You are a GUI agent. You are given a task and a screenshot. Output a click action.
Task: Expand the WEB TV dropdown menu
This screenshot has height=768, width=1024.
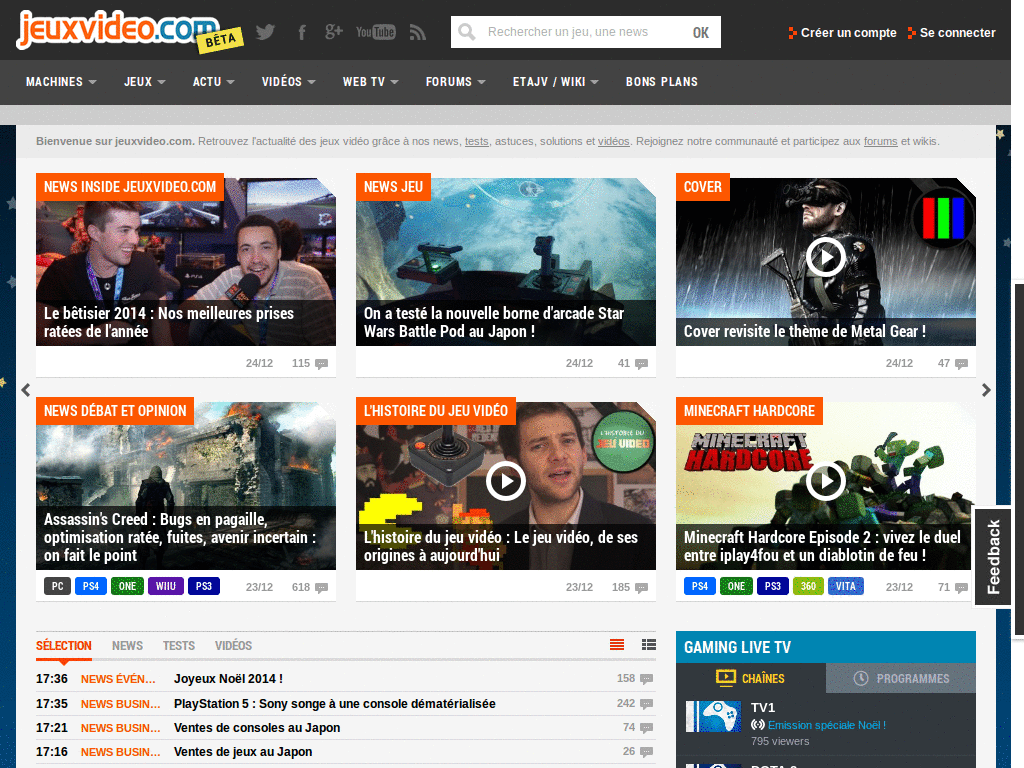[x=370, y=82]
